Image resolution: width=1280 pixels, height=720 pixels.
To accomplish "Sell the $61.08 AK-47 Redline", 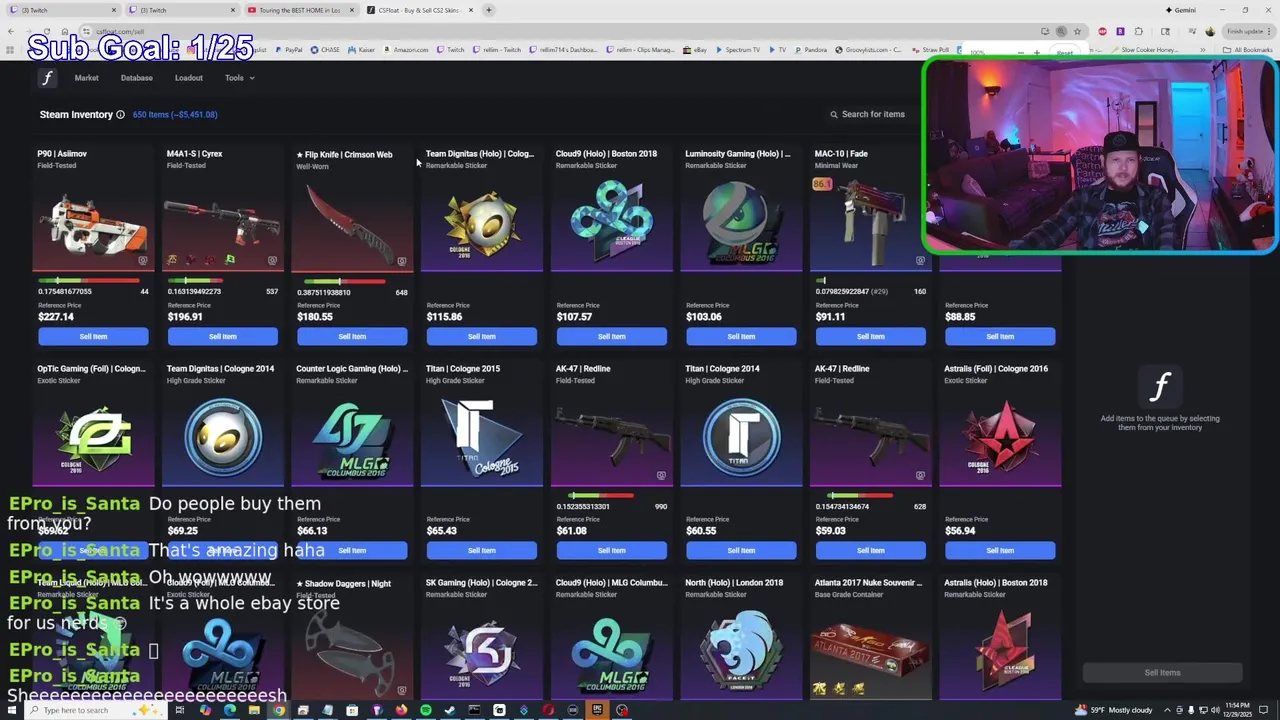I will coord(611,550).
